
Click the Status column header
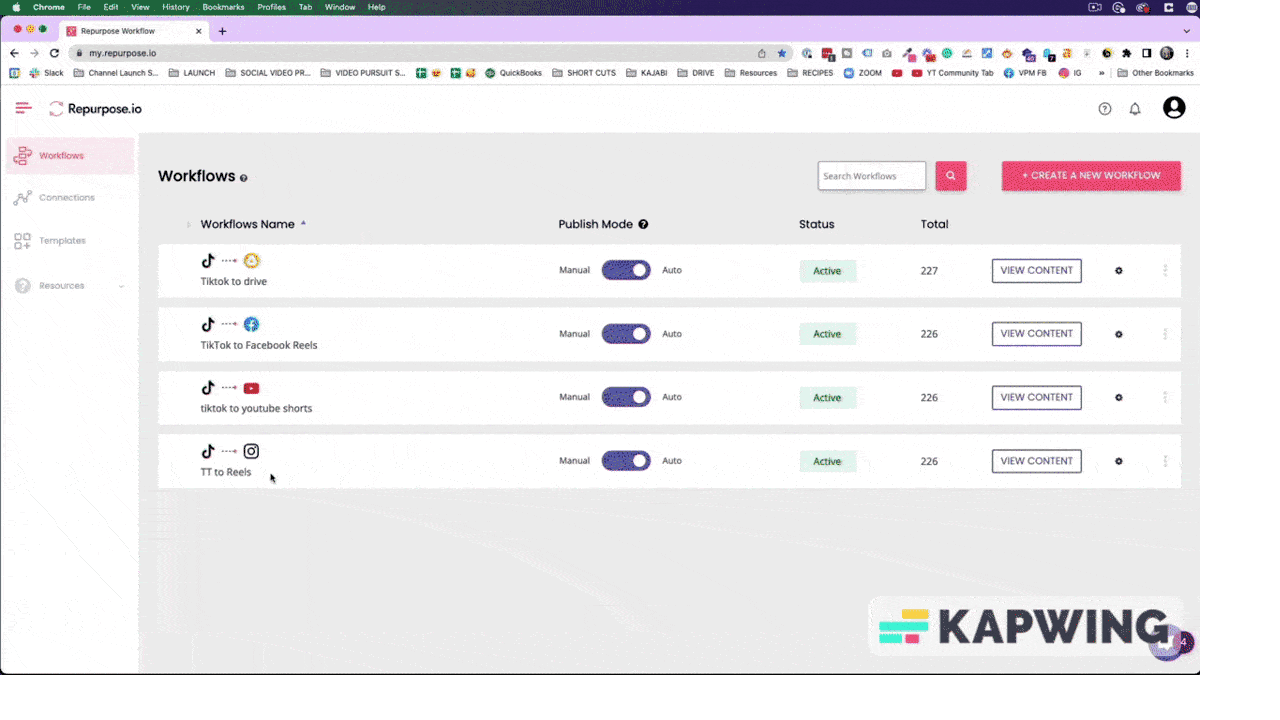[x=816, y=224]
